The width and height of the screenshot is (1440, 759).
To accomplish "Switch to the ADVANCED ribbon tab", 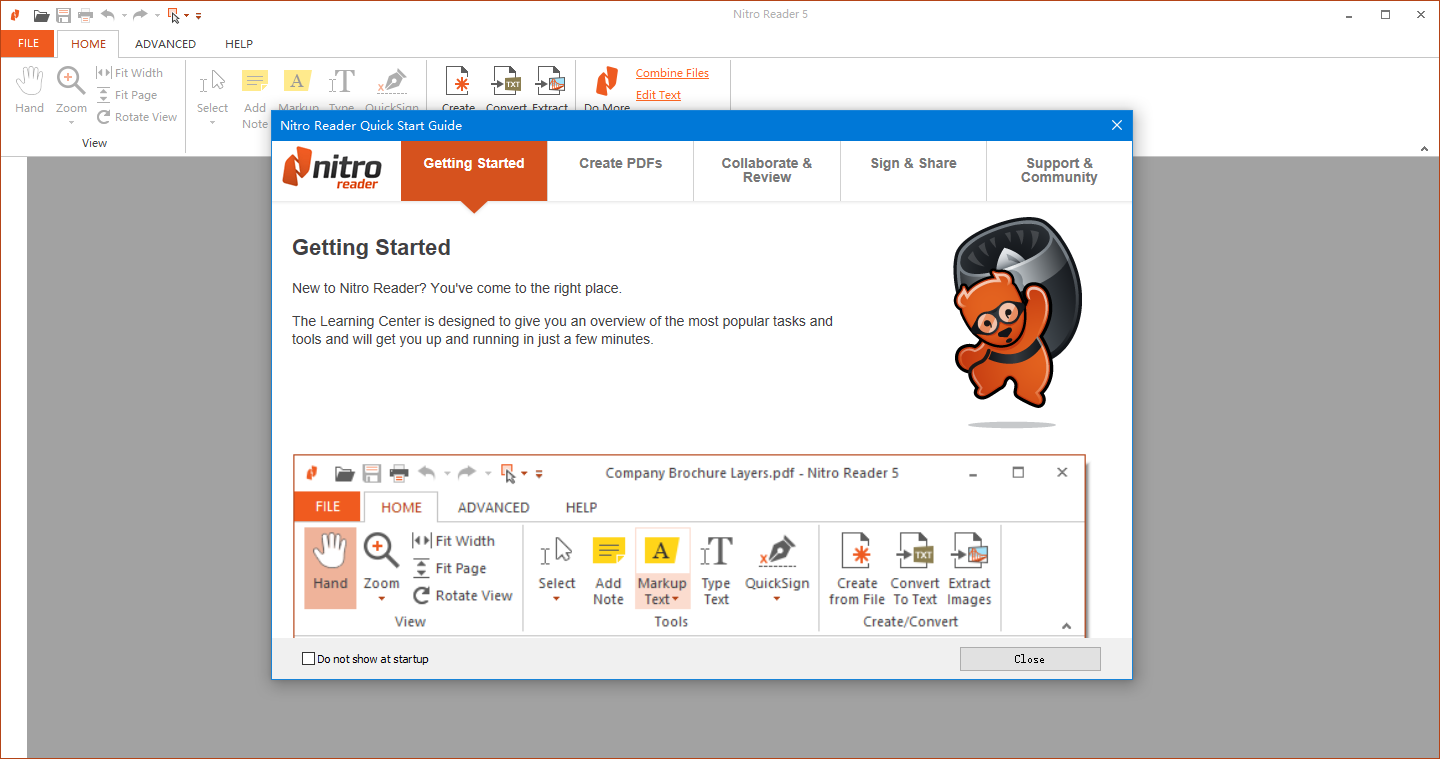I will [x=165, y=44].
